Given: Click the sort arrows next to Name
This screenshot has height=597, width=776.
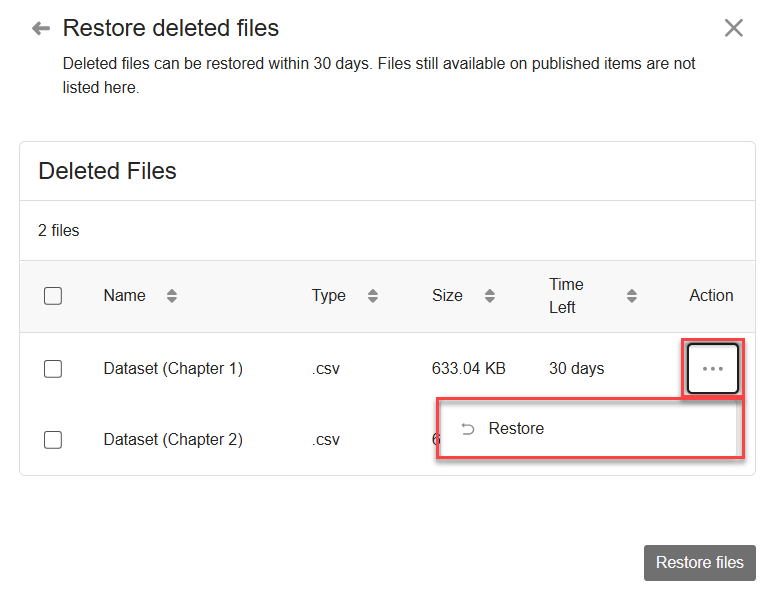Looking at the screenshot, I should [x=171, y=296].
